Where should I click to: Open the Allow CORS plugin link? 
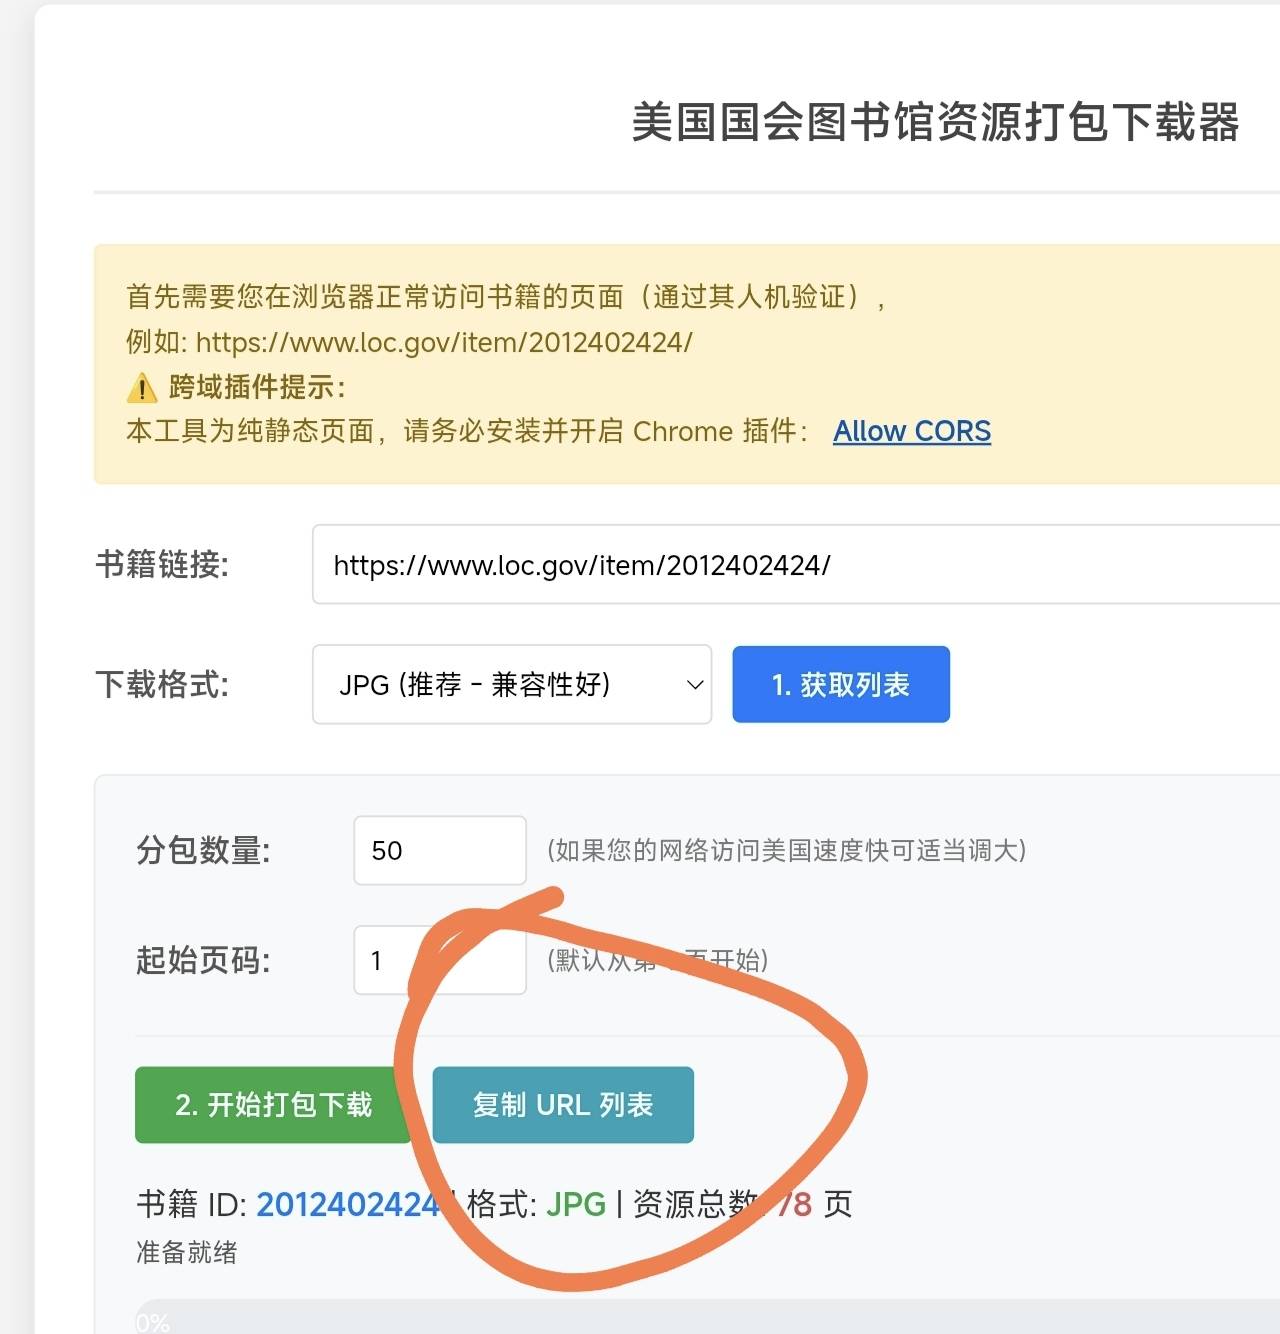click(x=911, y=431)
